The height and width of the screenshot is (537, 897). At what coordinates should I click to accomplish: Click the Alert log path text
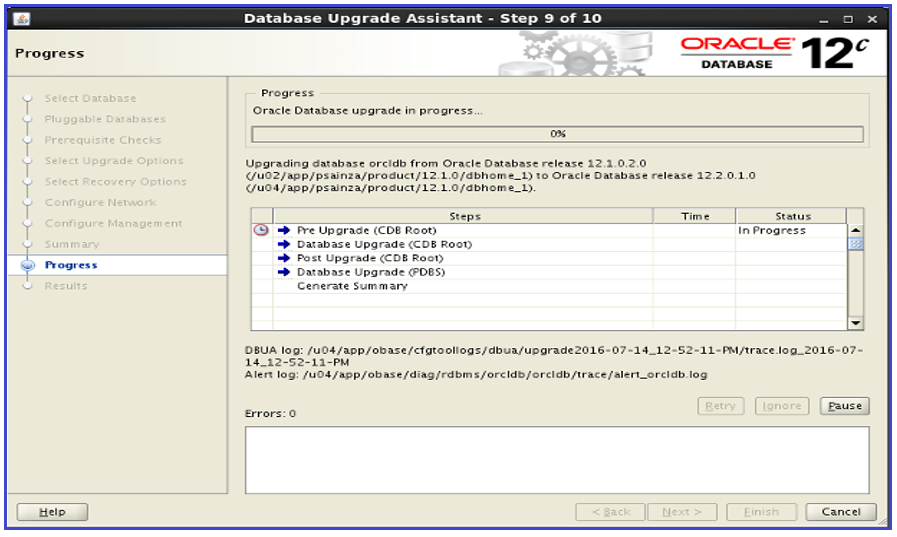click(x=476, y=375)
